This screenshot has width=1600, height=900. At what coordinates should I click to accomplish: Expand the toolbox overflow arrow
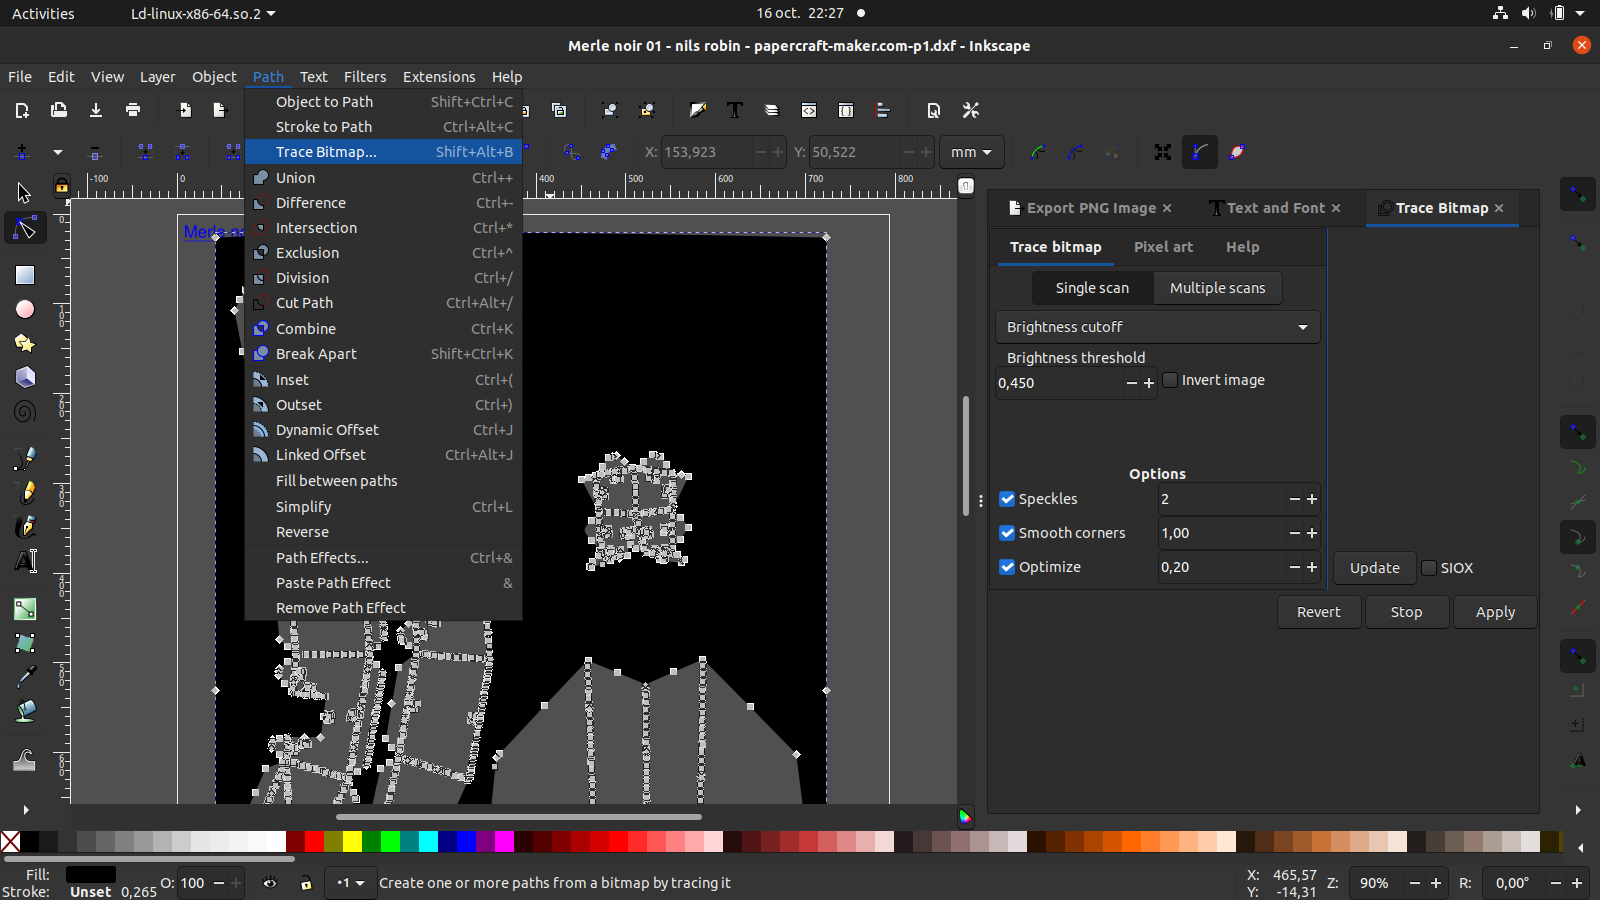26,810
